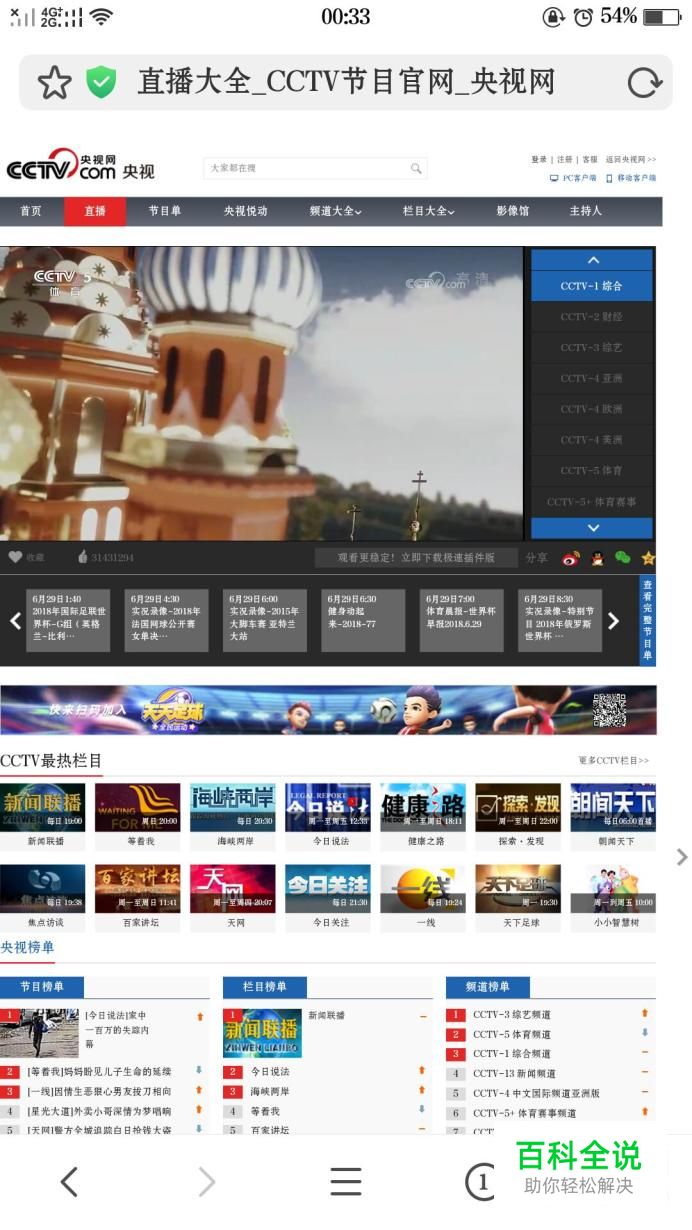The height and width of the screenshot is (1230, 692).
Task: Open 节目单 in the nav bar
Action: tap(165, 211)
